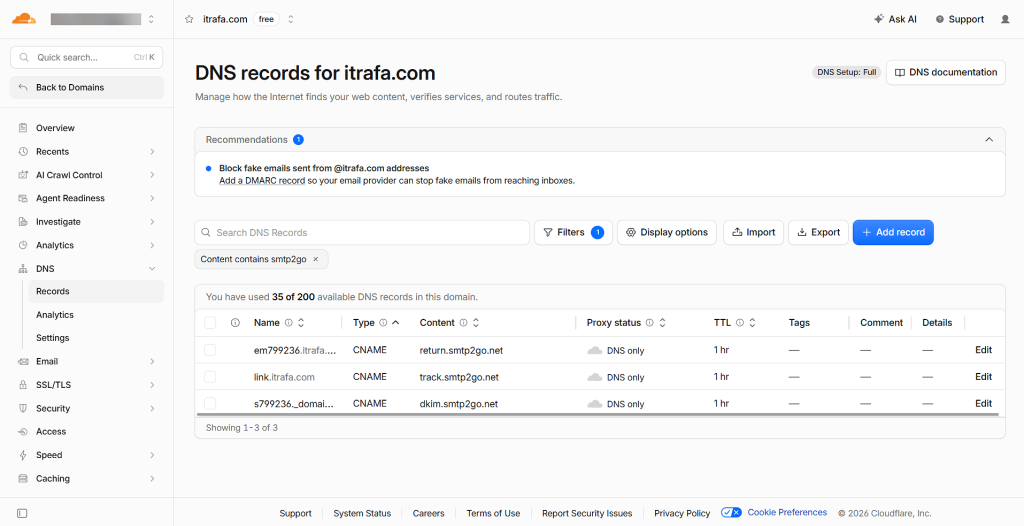
Task: Remove the smtp2go content filter chip
Action: (x=316, y=259)
